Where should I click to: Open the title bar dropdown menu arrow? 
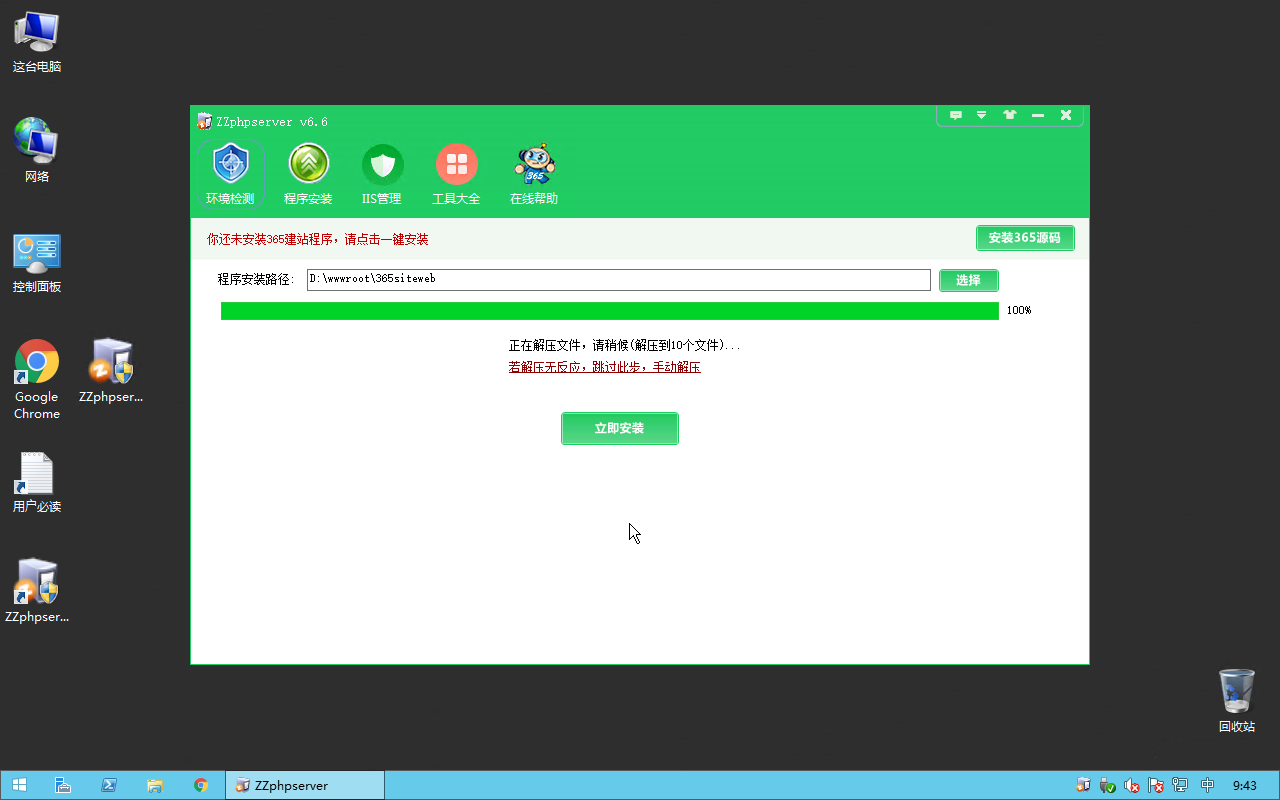click(x=982, y=115)
